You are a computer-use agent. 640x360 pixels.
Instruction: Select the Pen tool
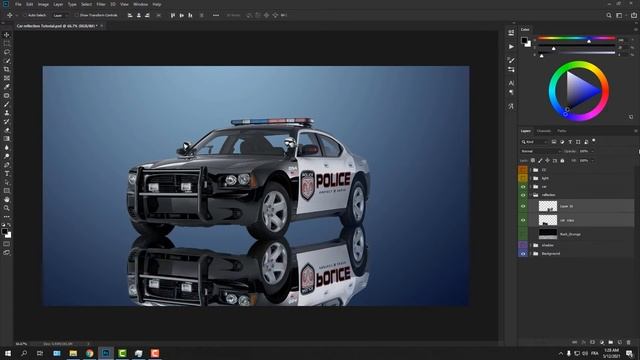click(7, 165)
